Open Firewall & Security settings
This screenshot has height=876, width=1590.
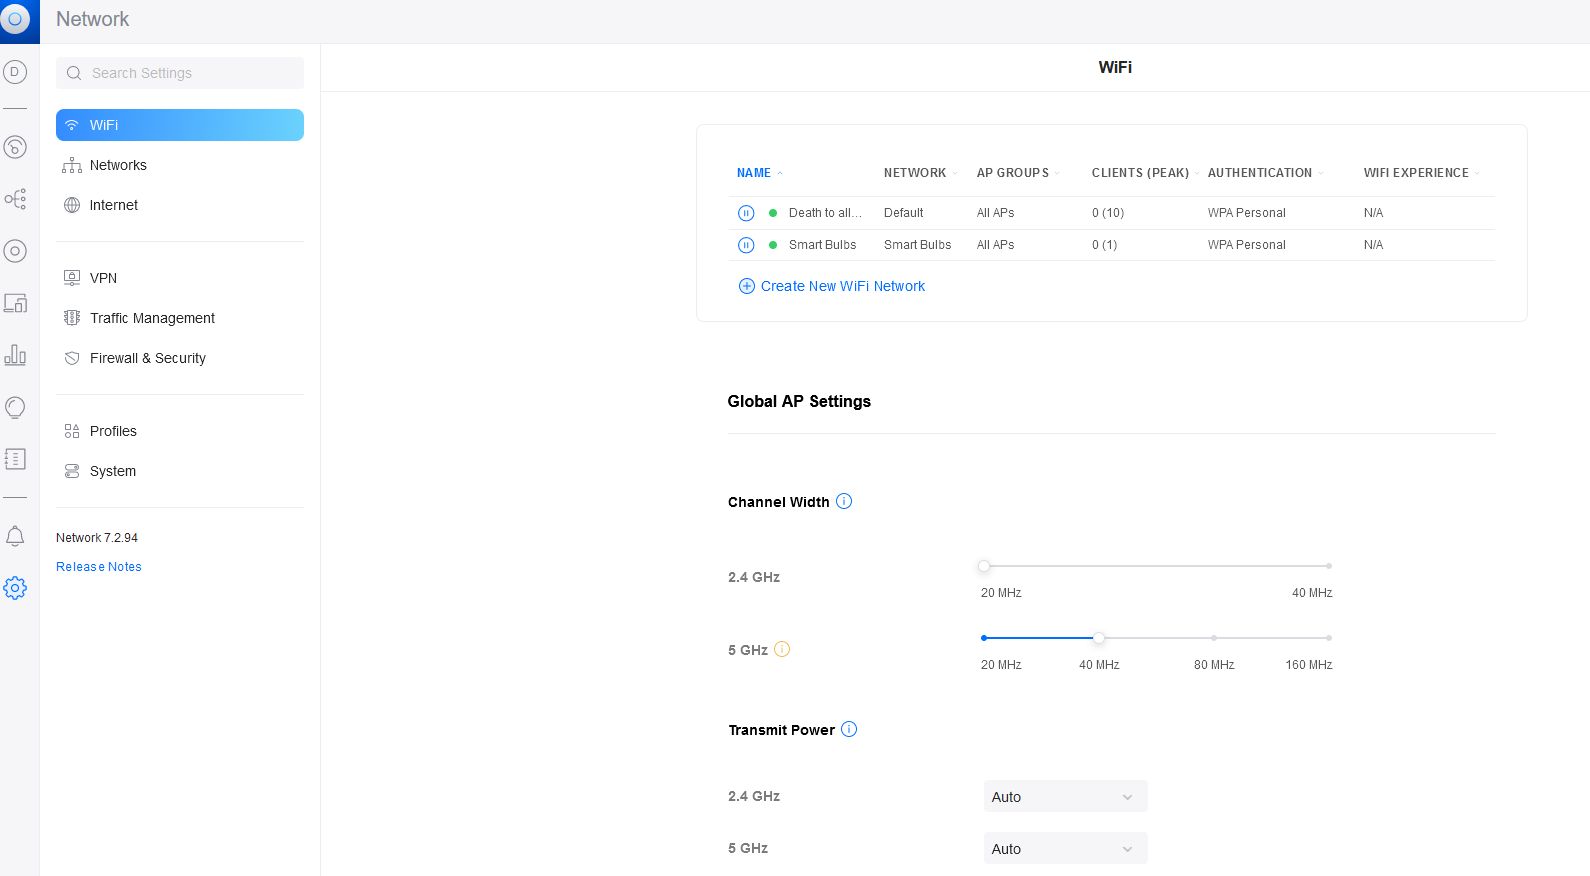coord(180,358)
